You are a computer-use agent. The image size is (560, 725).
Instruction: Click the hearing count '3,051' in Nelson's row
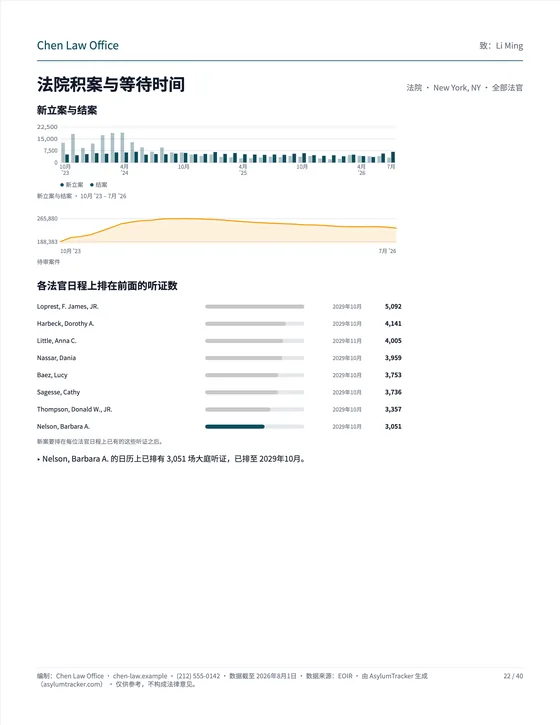coord(393,426)
